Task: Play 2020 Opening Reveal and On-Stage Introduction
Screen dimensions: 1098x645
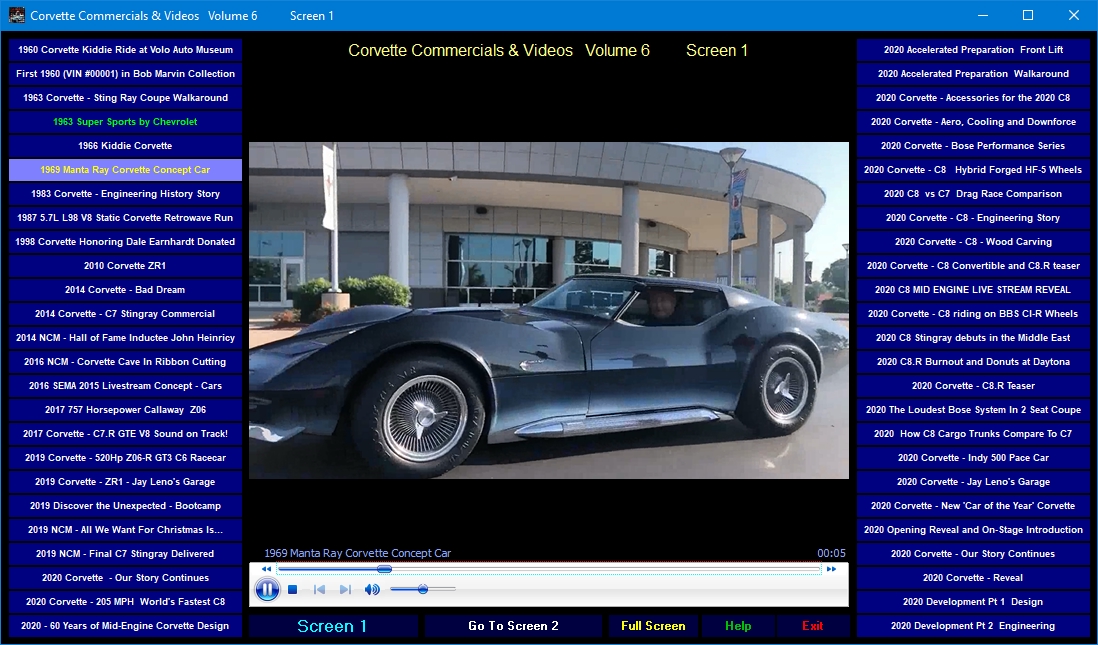Action: click(973, 529)
